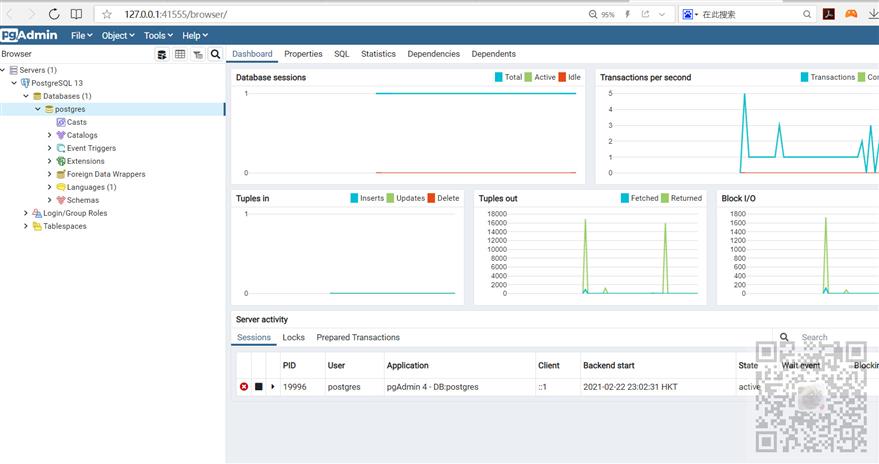Screen dimensions: 879x464
Task: Click the zoom 95% magnifier icon
Action: tap(593, 14)
